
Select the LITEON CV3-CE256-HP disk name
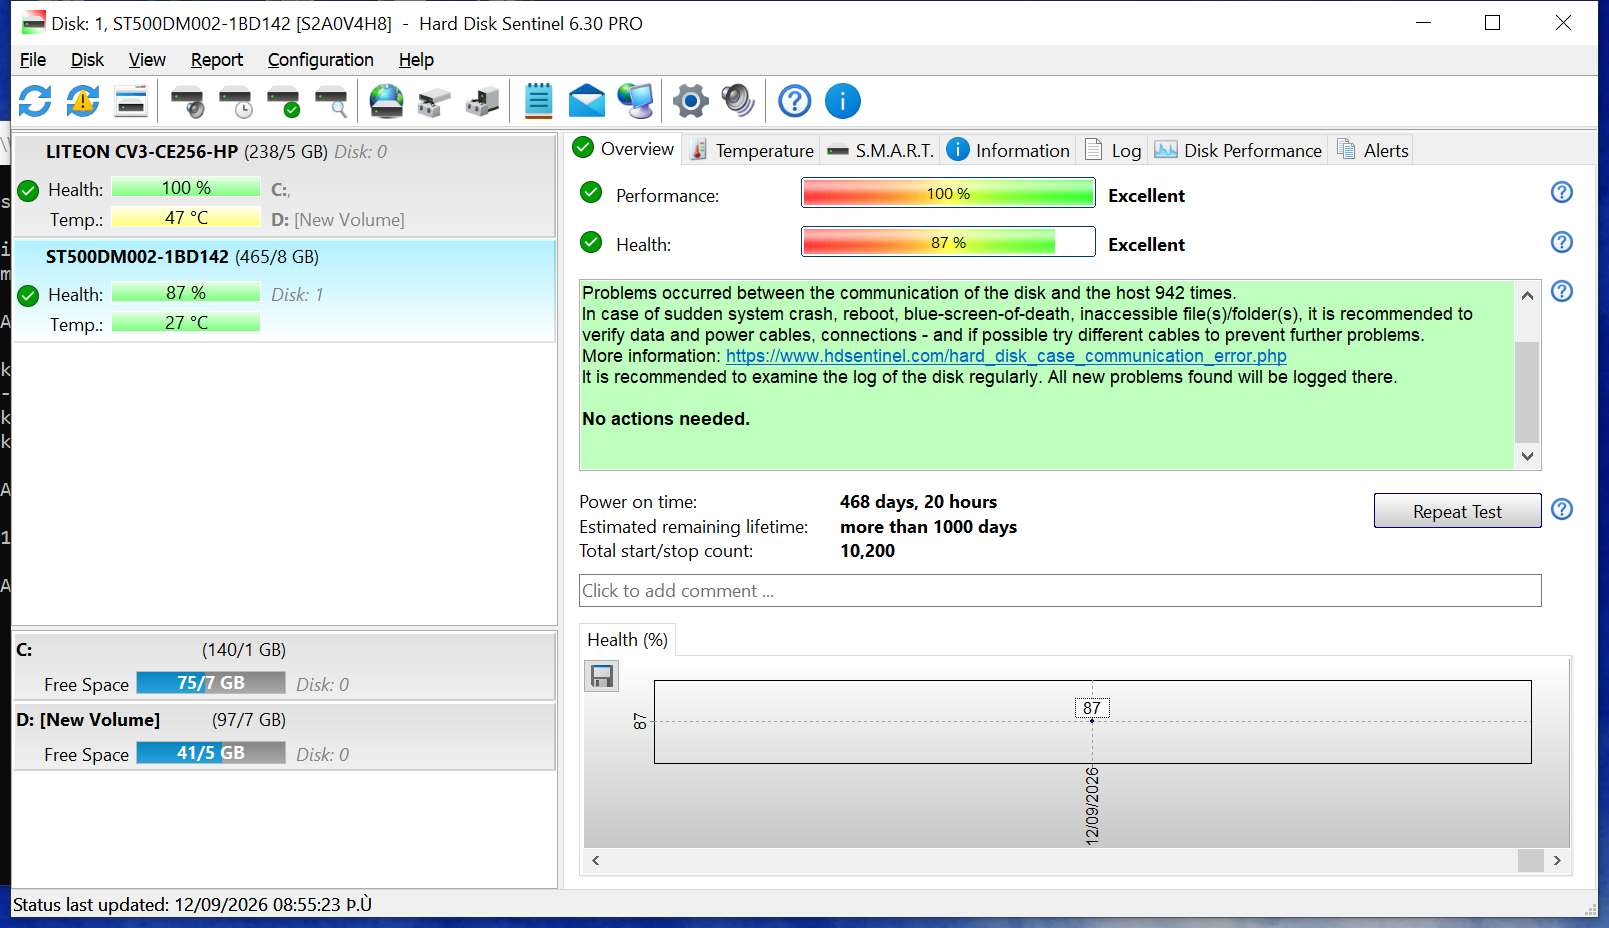coord(142,152)
